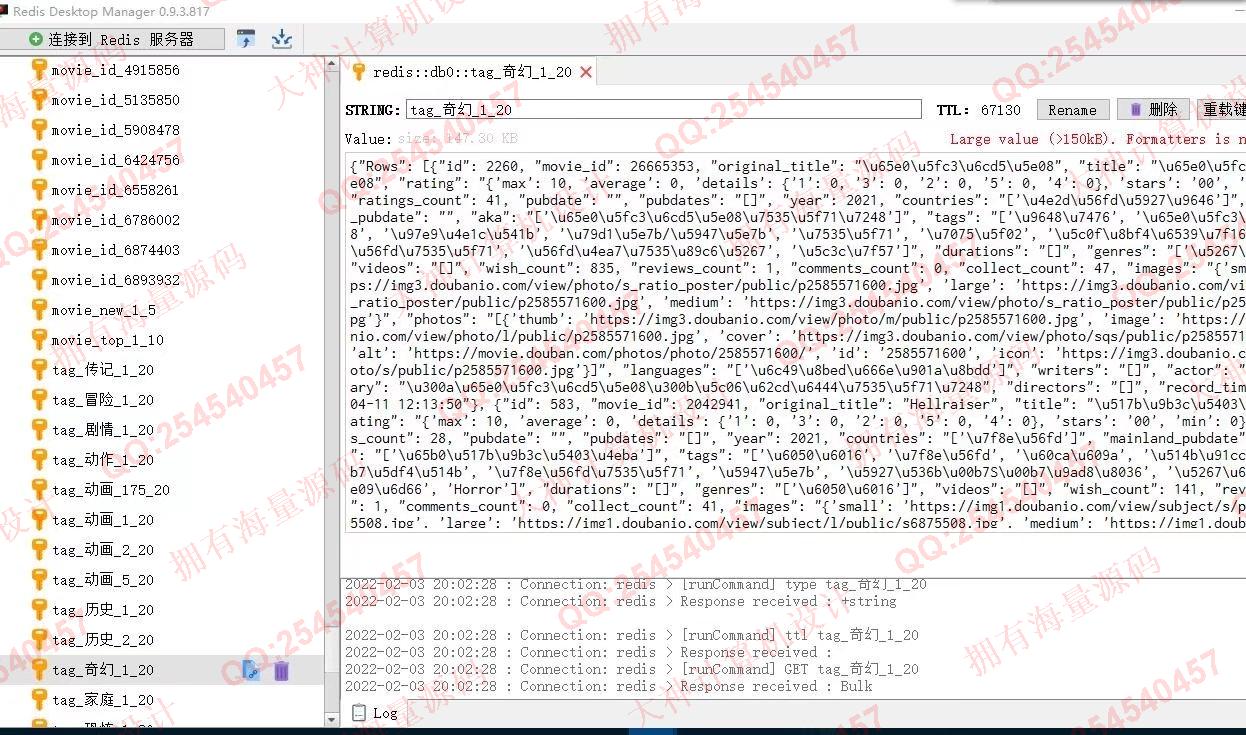Click the connect to Redis server button
1246x735 pixels.
(x=111, y=39)
